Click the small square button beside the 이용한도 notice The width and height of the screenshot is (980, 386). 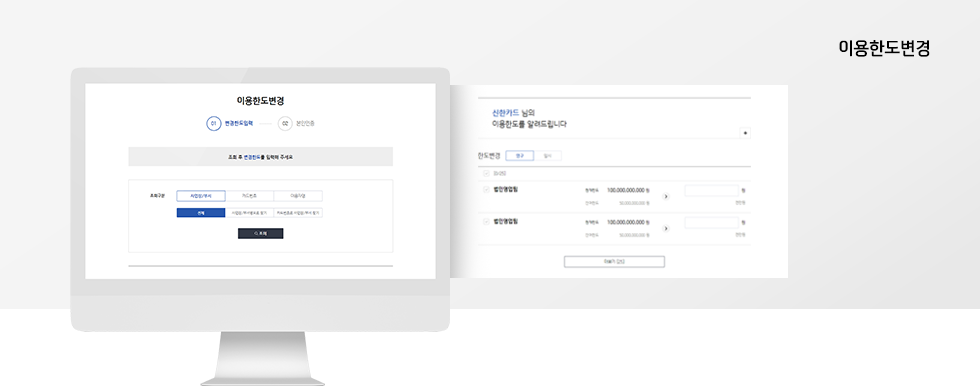tap(745, 133)
